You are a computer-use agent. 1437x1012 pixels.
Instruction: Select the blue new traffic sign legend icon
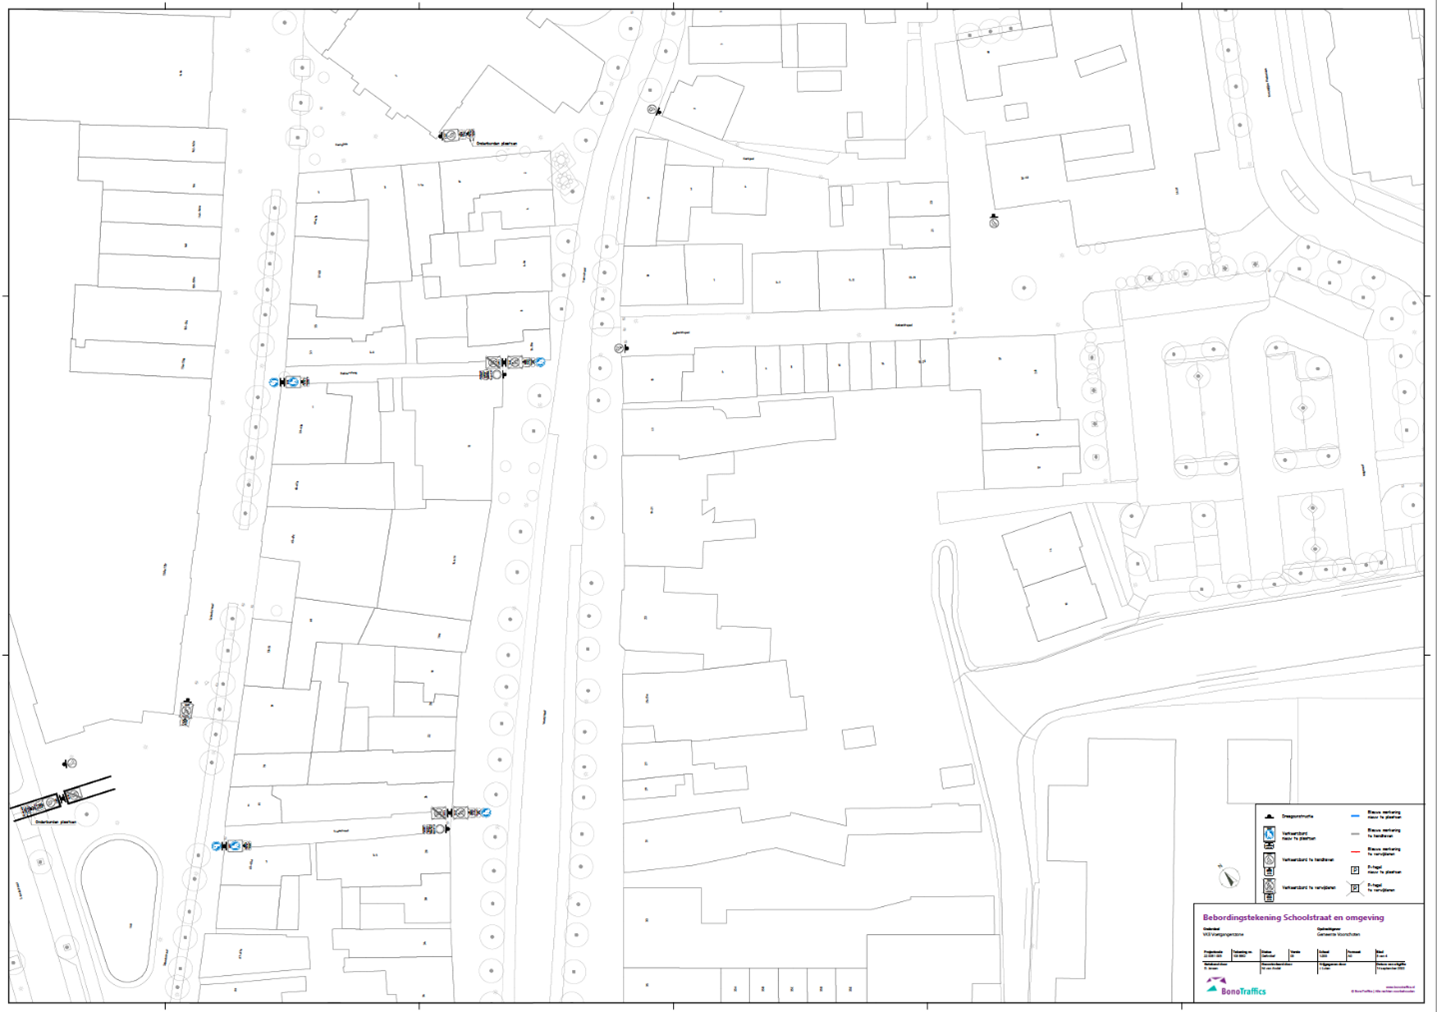[1269, 836]
